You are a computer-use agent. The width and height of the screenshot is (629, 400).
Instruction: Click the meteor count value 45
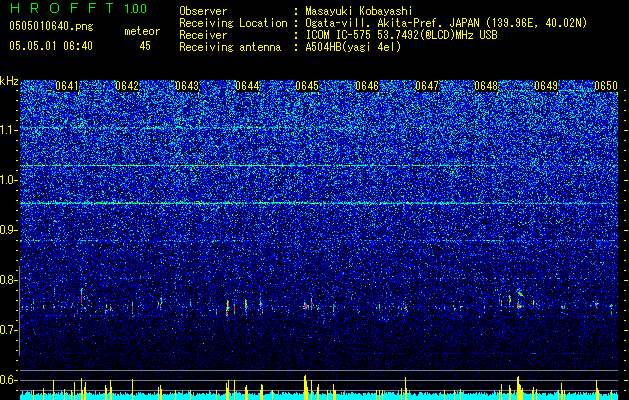coord(145,46)
